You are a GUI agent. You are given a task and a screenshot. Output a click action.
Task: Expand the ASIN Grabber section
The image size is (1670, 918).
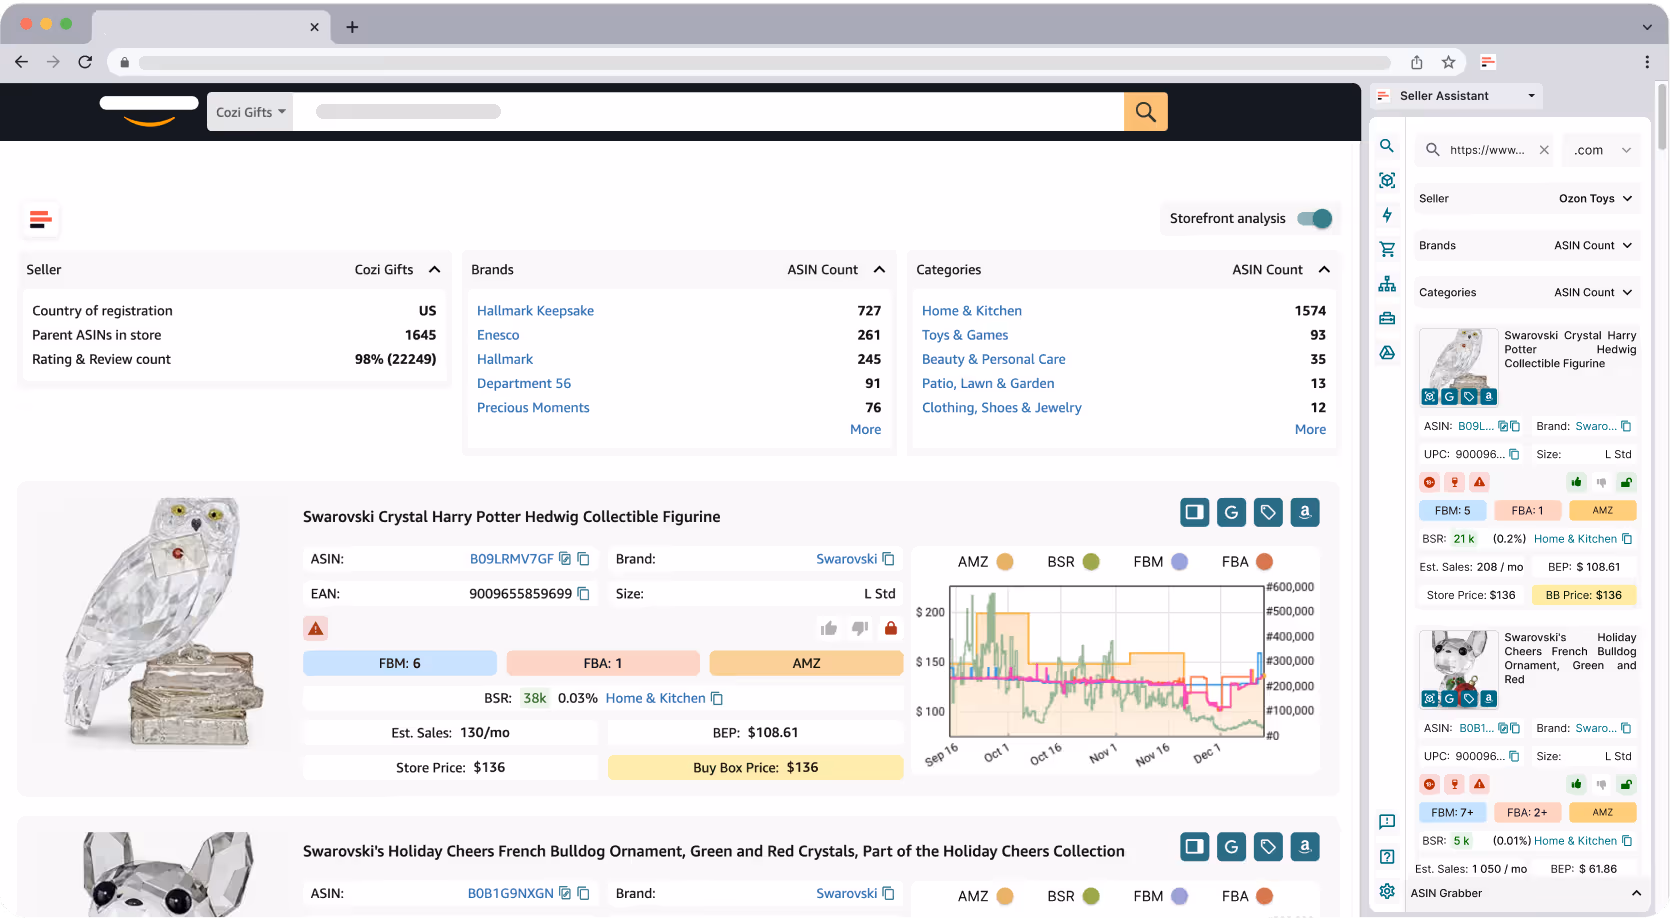click(1636, 893)
